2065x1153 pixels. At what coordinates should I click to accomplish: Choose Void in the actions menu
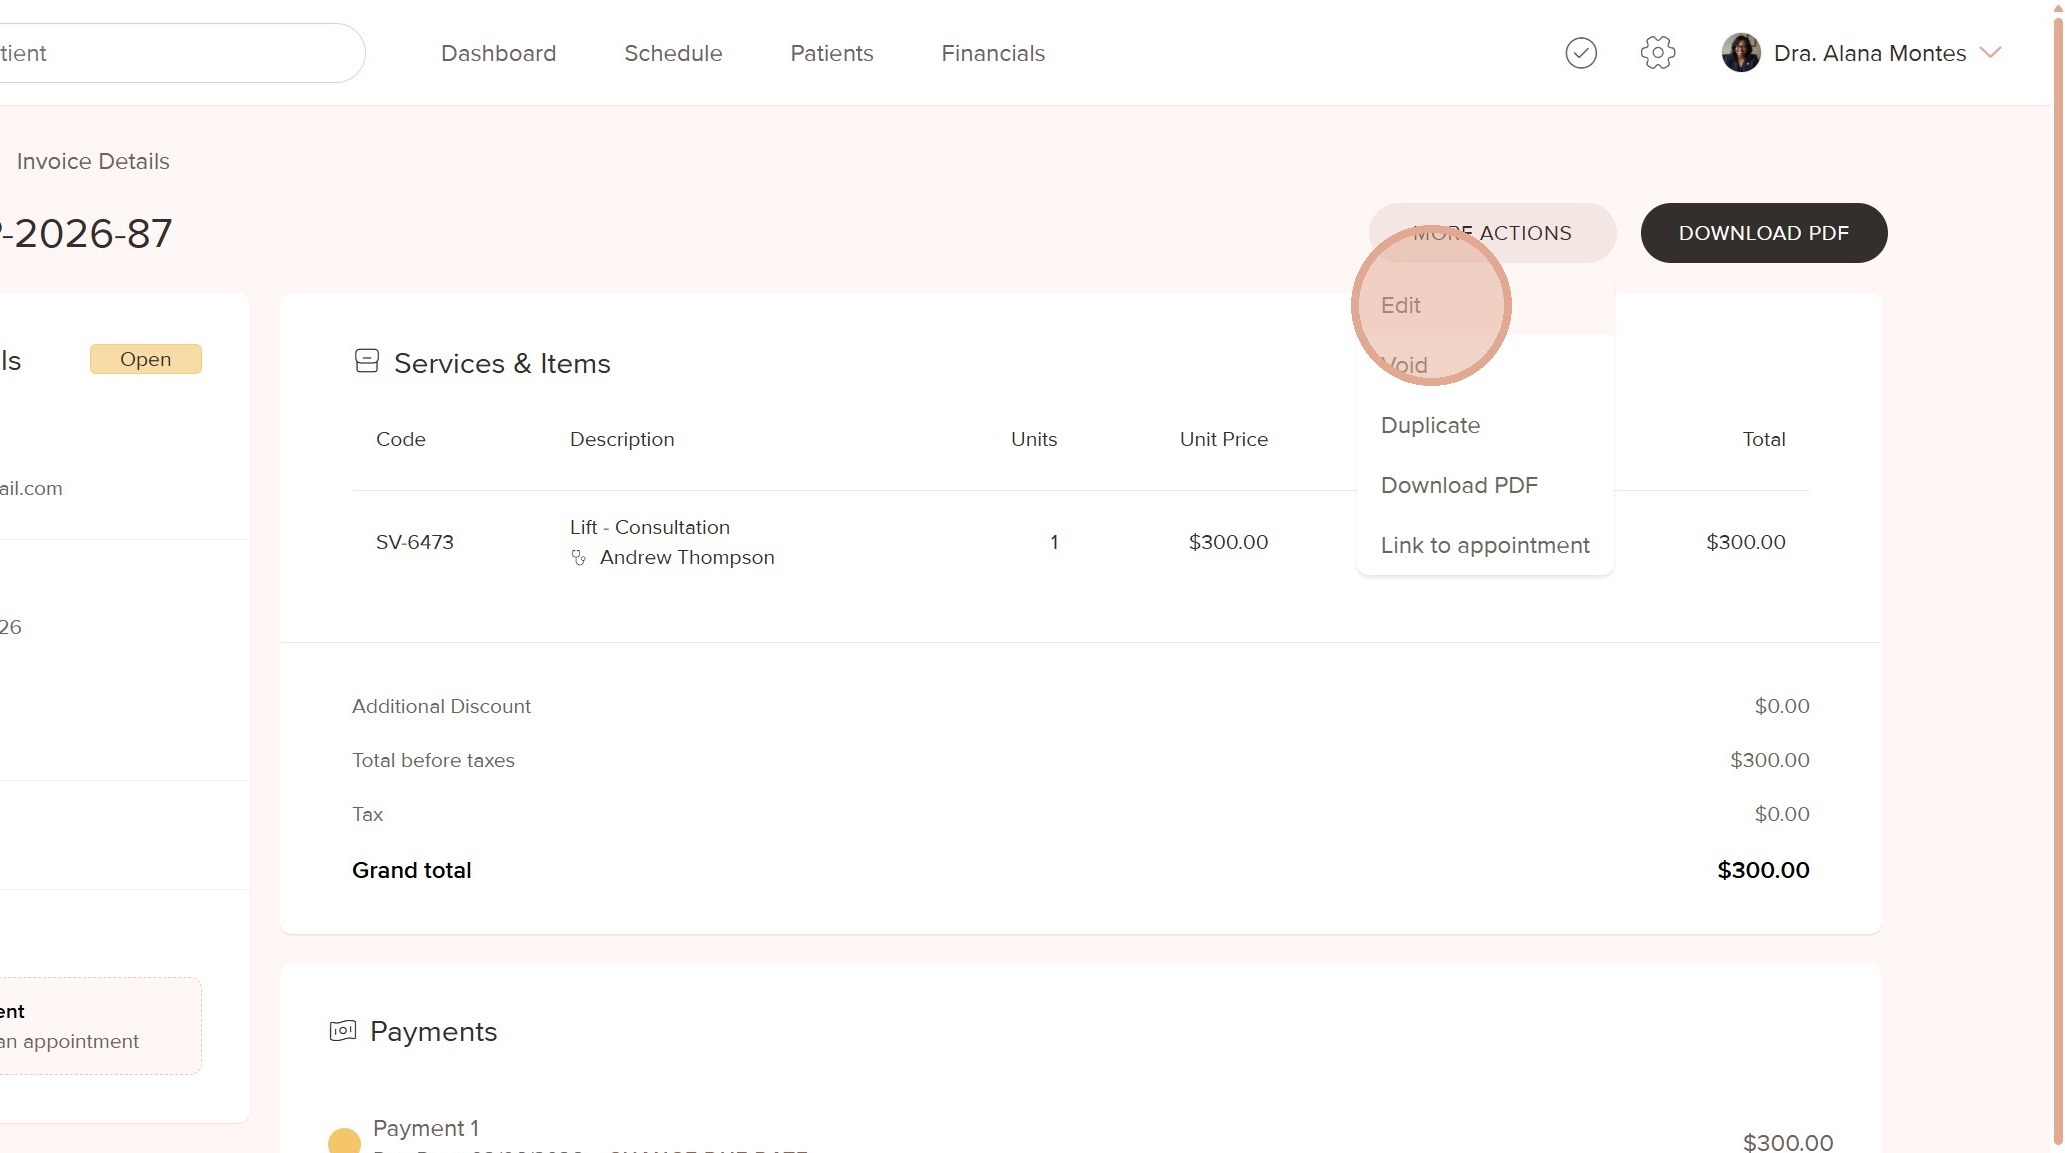click(x=1405, y=366)
